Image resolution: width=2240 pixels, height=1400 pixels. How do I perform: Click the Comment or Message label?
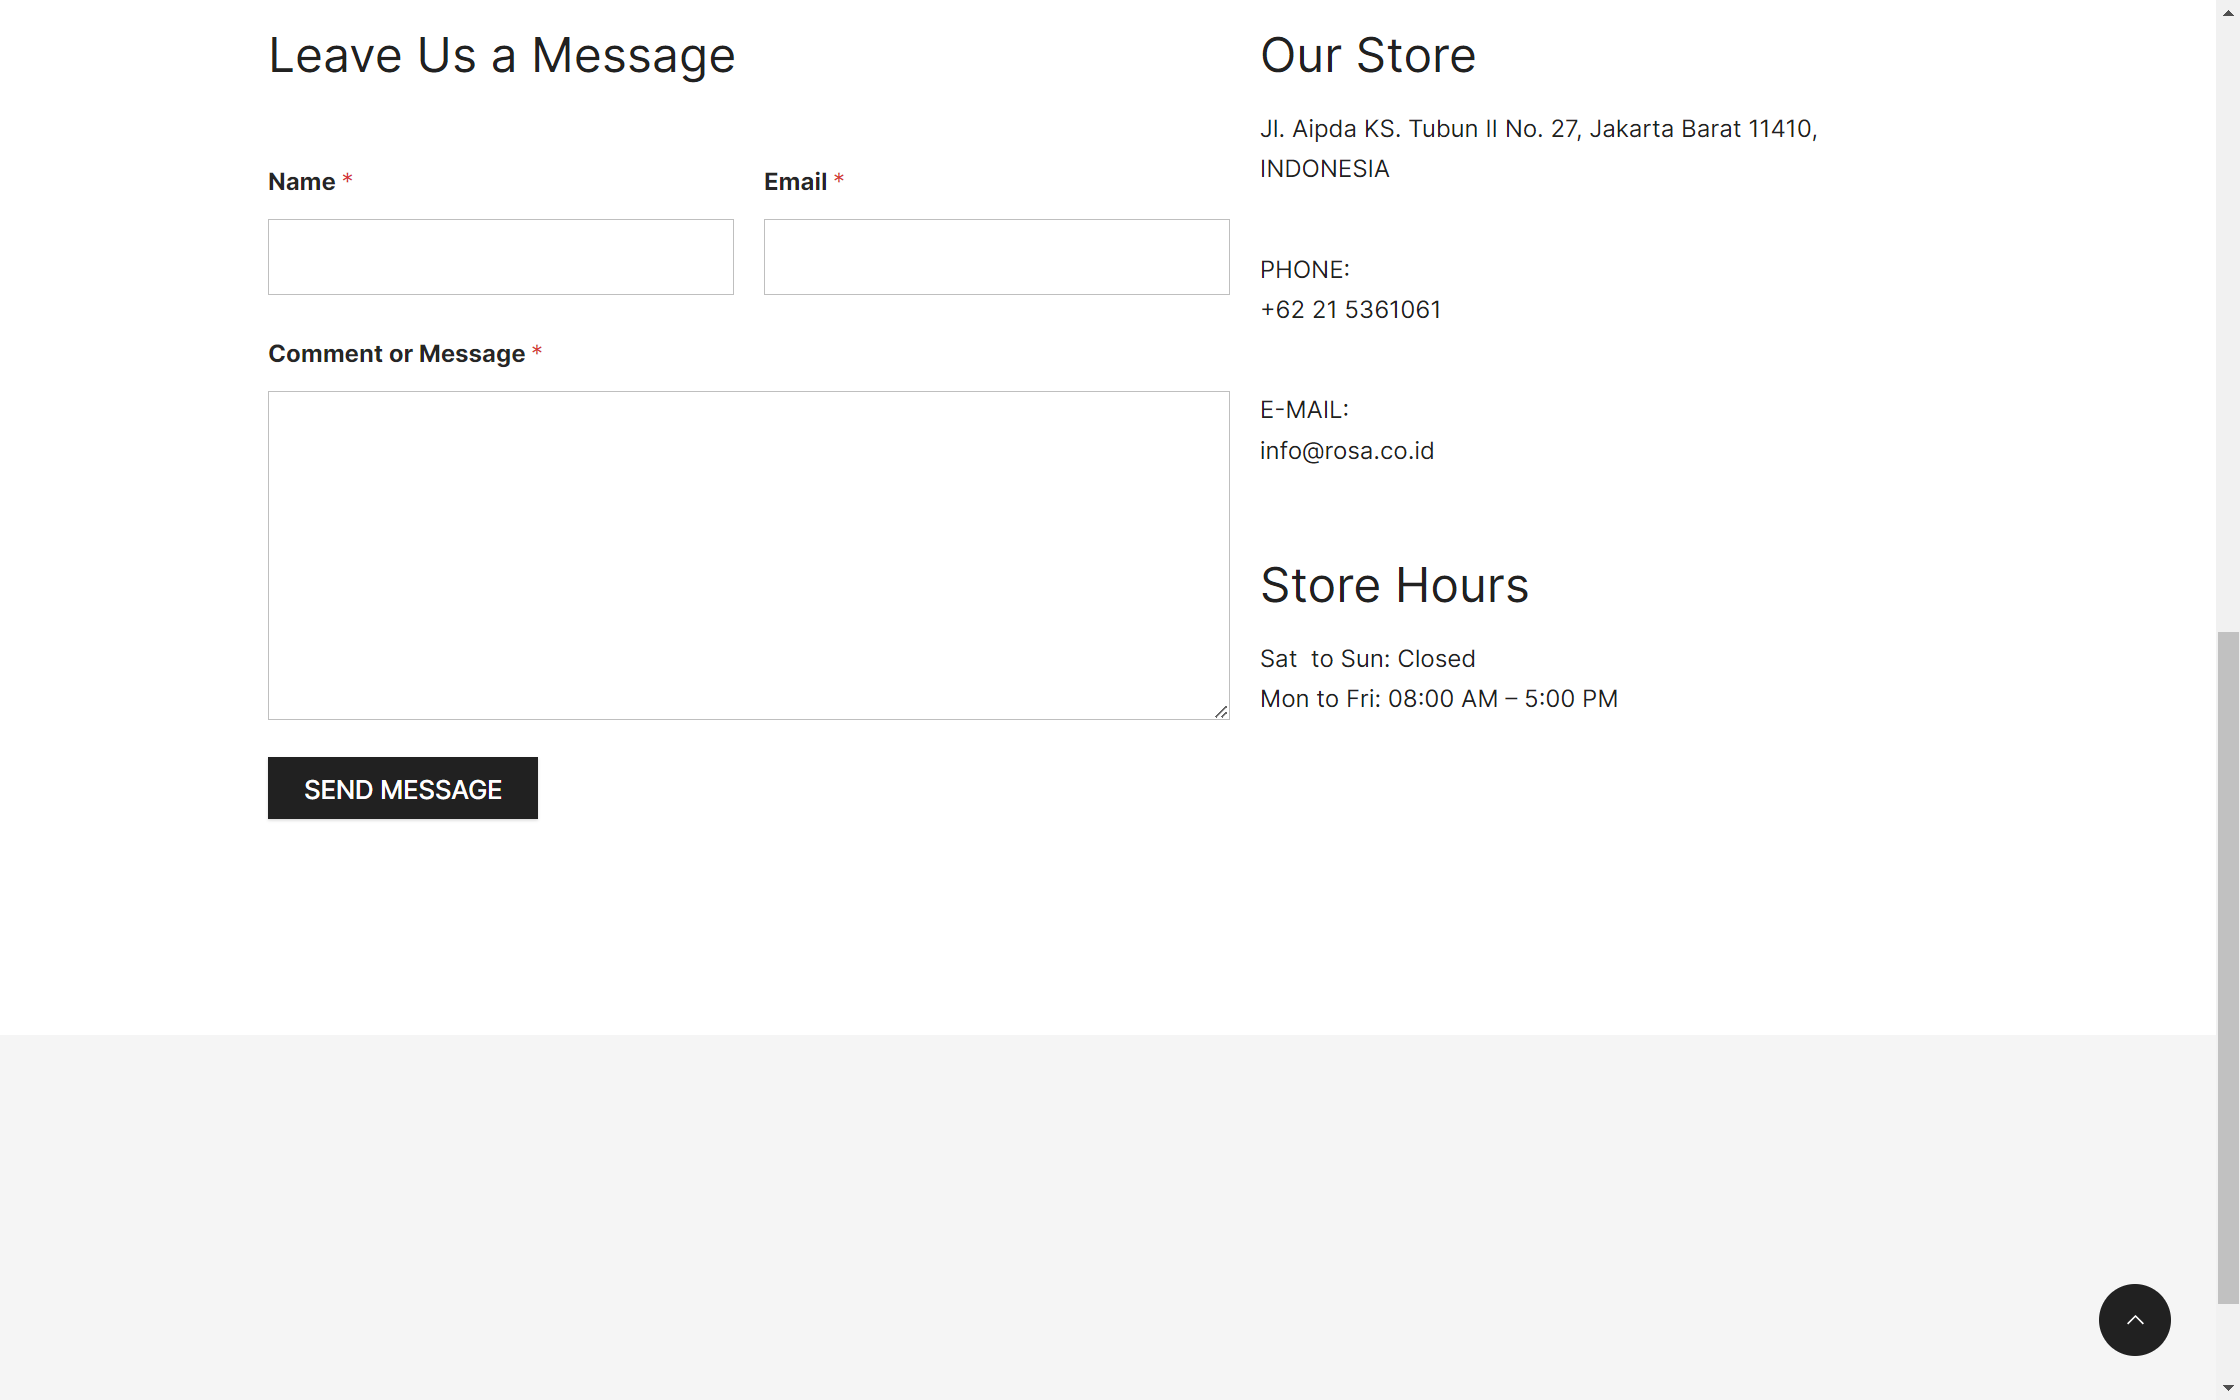click(x=396, y=354)
